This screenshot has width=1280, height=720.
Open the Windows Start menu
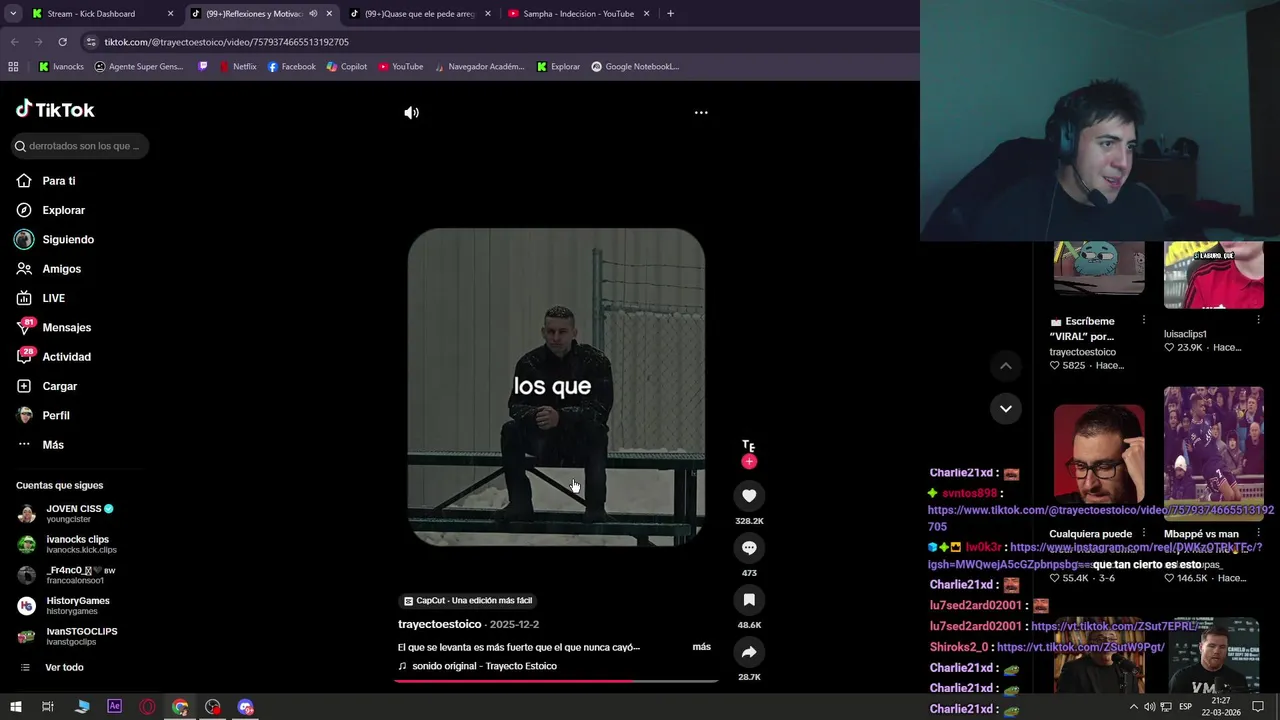click(x=16, y=707)
